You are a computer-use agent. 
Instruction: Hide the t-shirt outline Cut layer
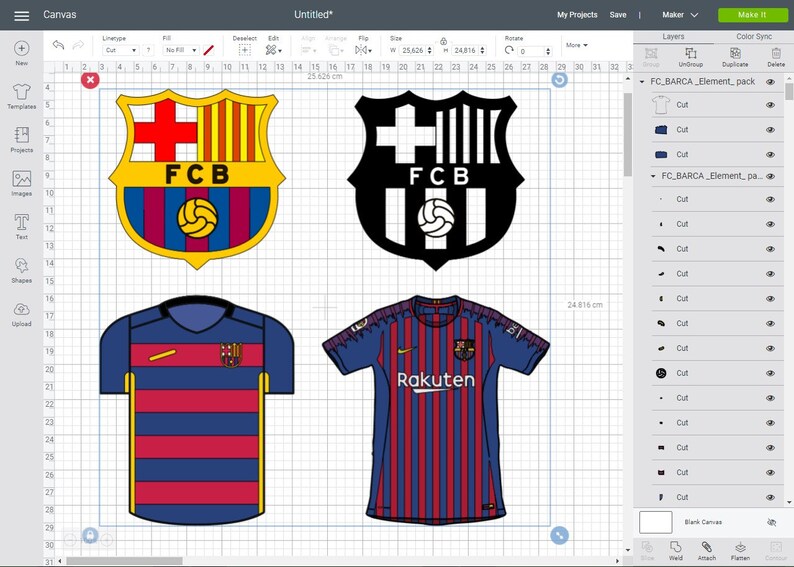click(770, 105)
